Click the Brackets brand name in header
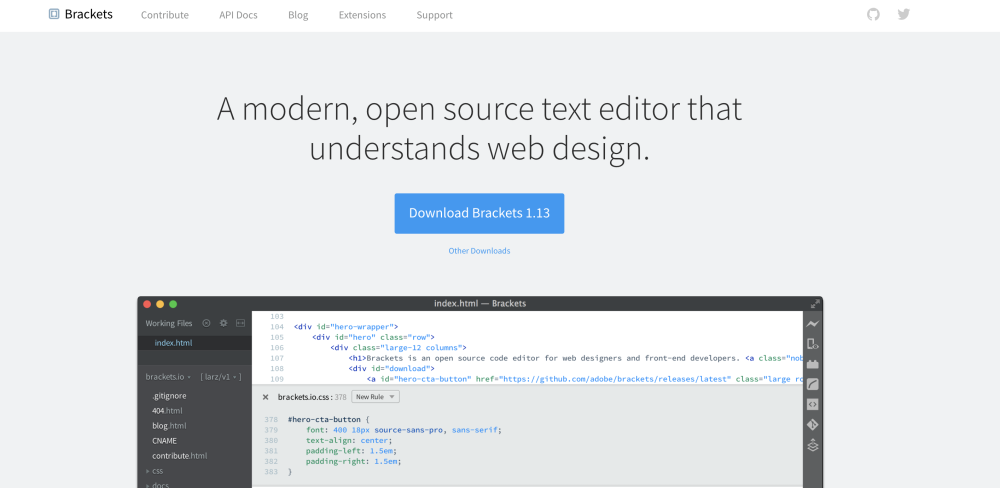This screenshot has height=488, width=1000. [x=89, y=14]
